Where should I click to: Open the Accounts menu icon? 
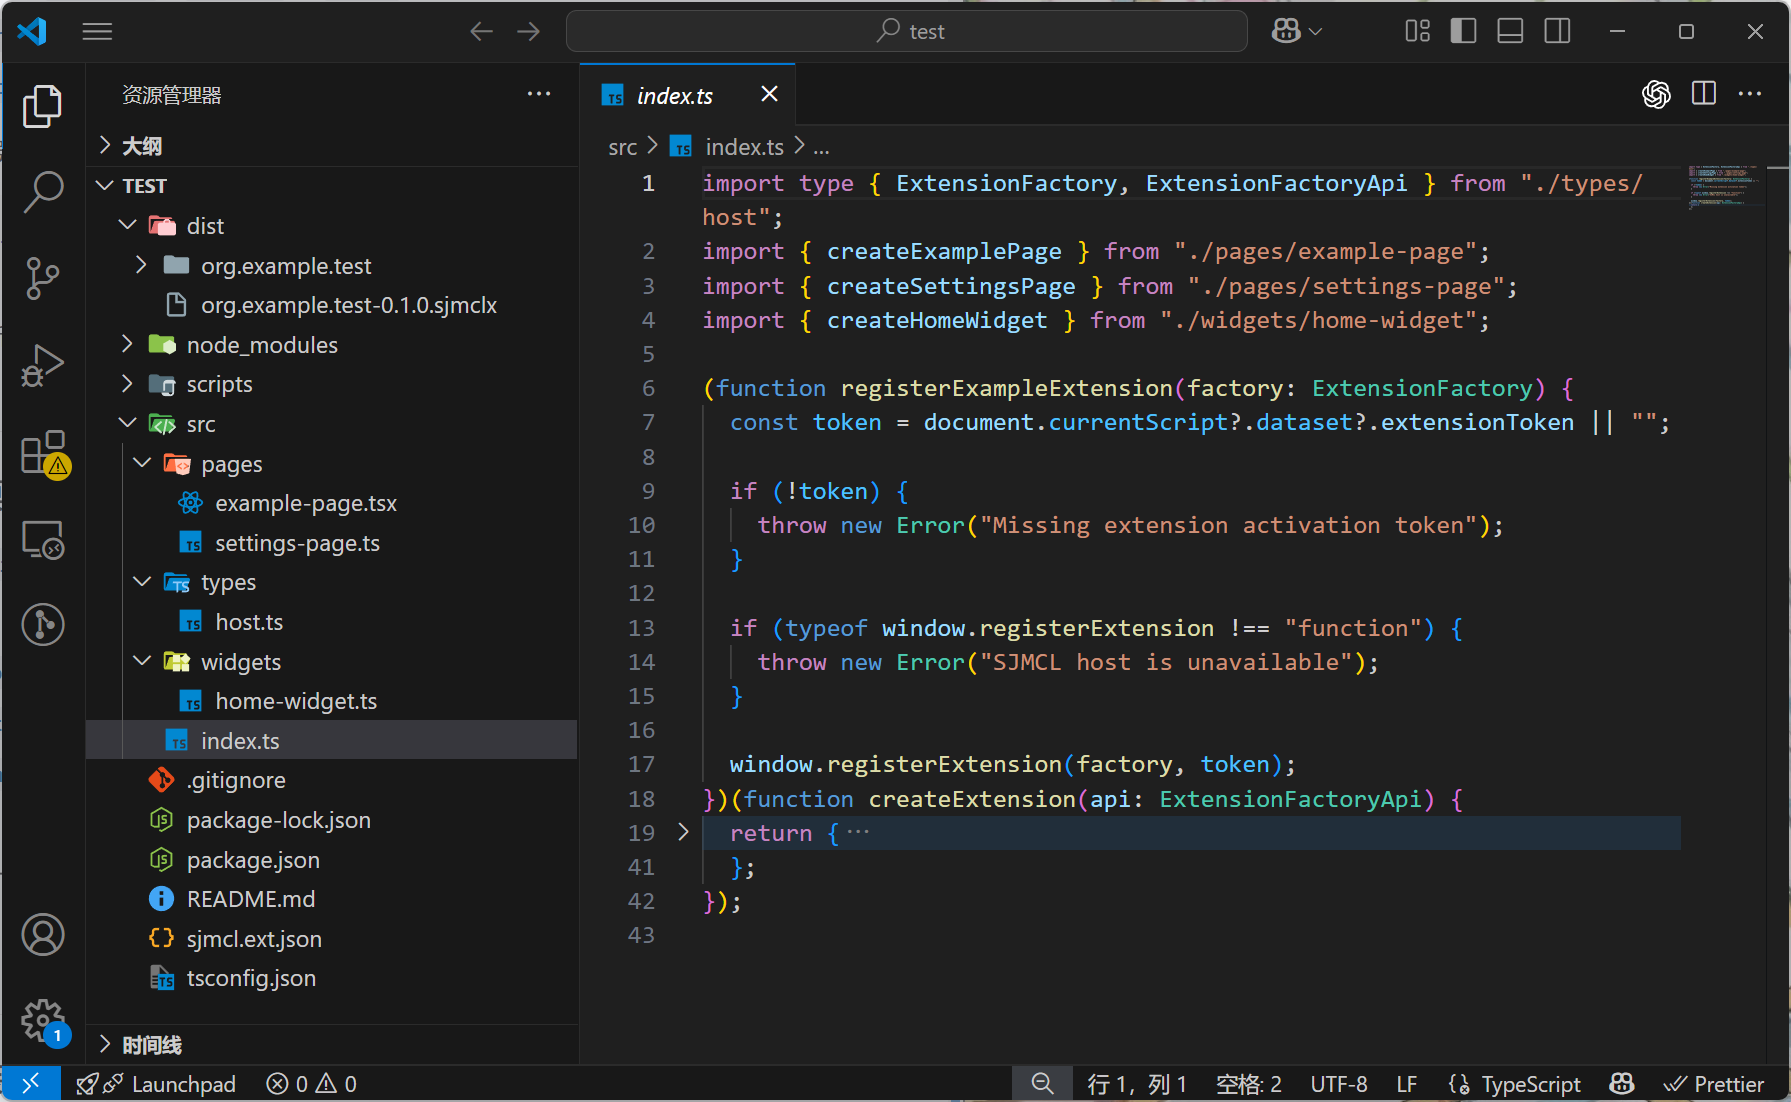pos(43,935)
